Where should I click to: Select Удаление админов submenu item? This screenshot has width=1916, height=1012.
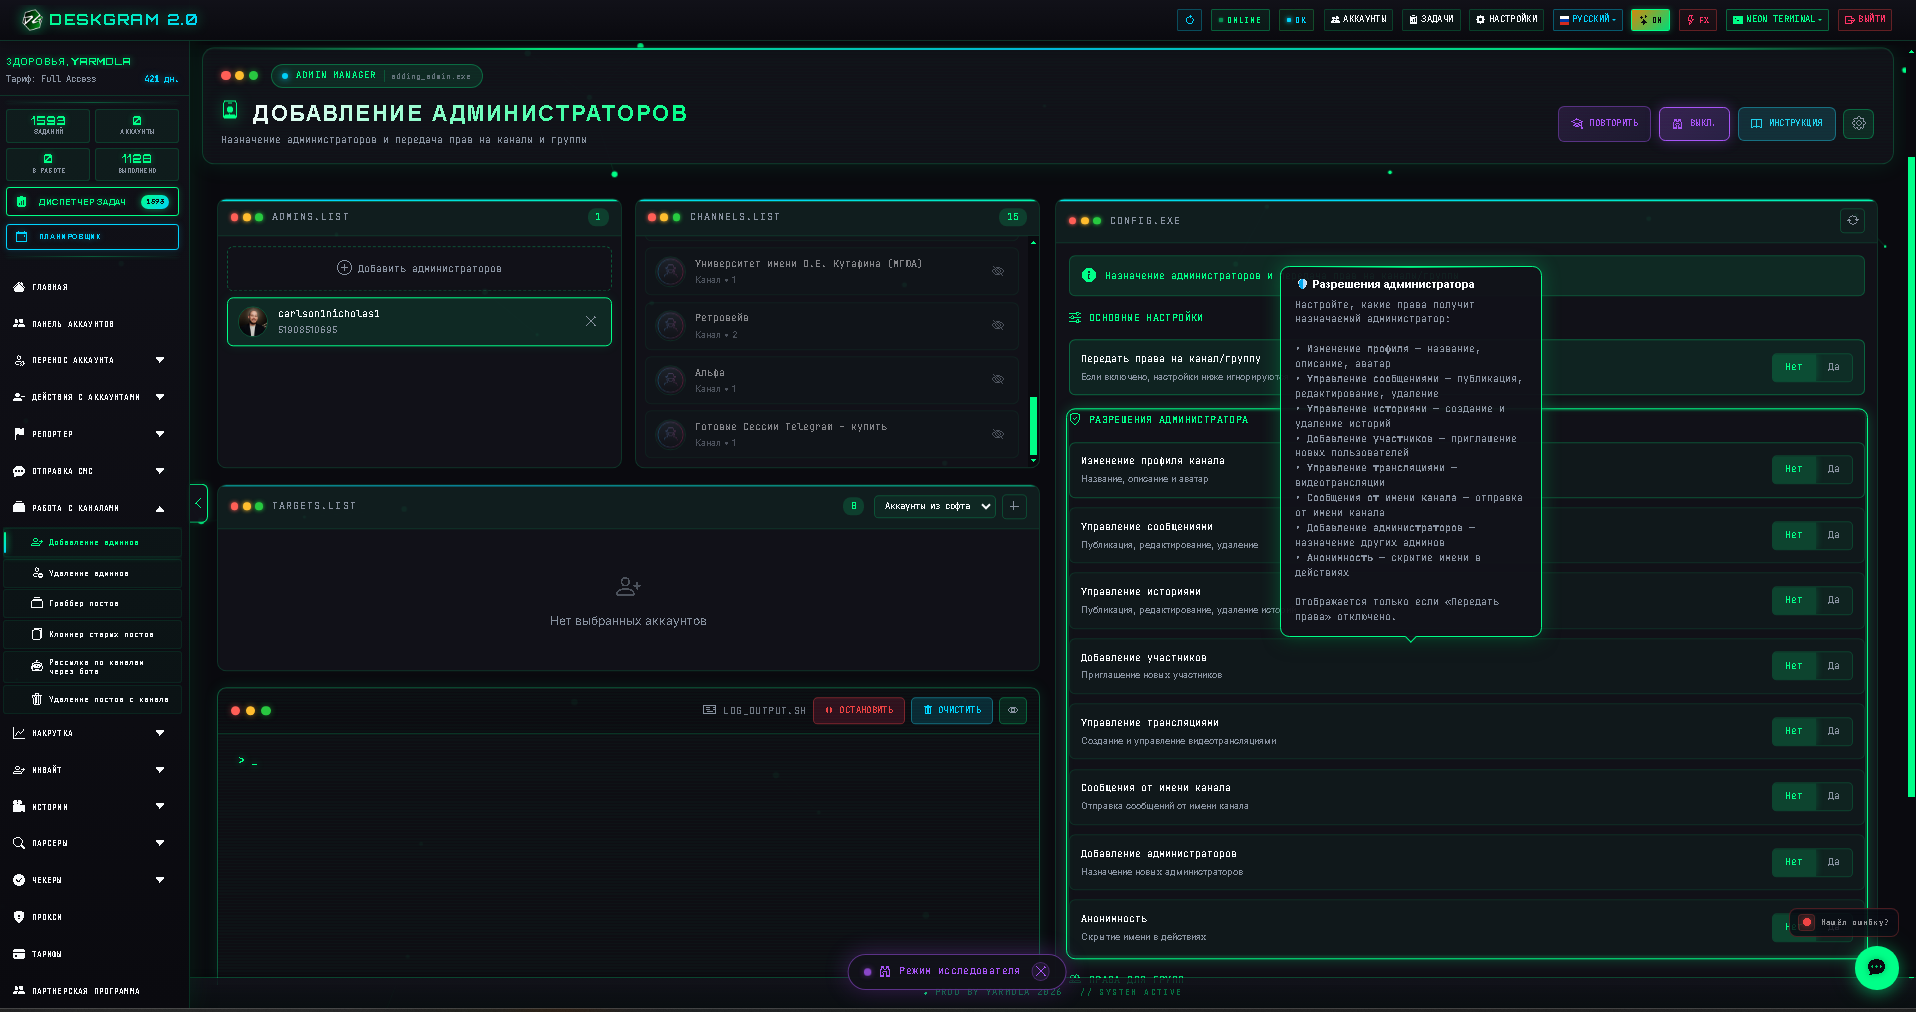93,573
